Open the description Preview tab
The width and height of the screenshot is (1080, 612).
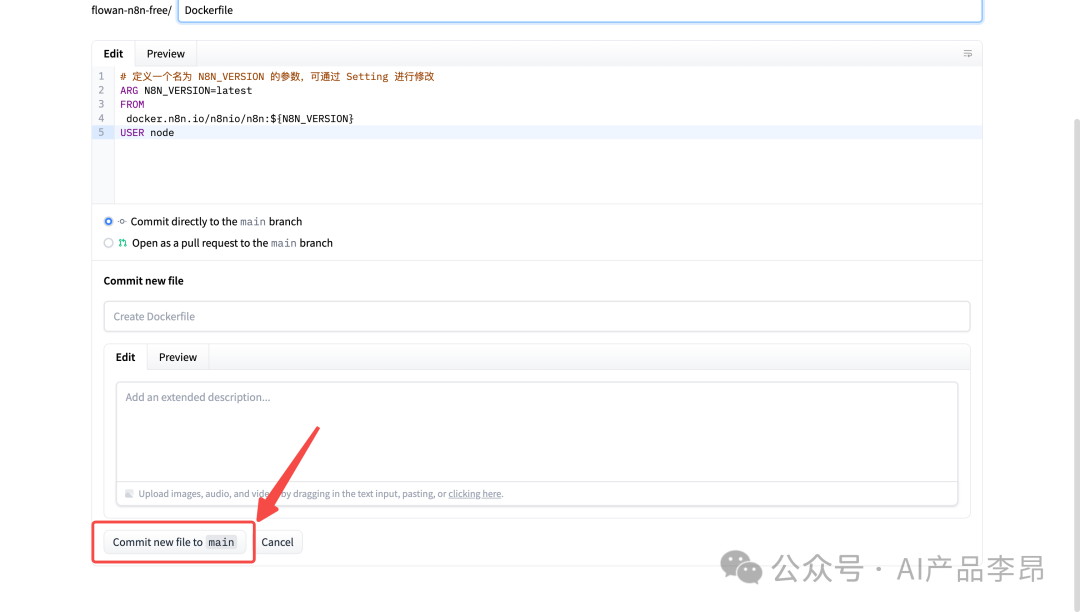(178, 357)
